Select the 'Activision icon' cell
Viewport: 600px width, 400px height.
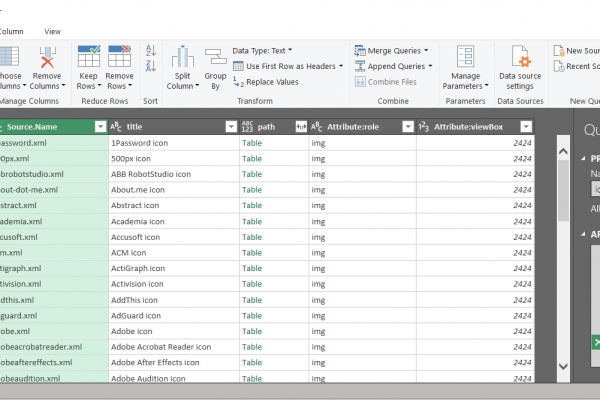[x=174, y=284]
